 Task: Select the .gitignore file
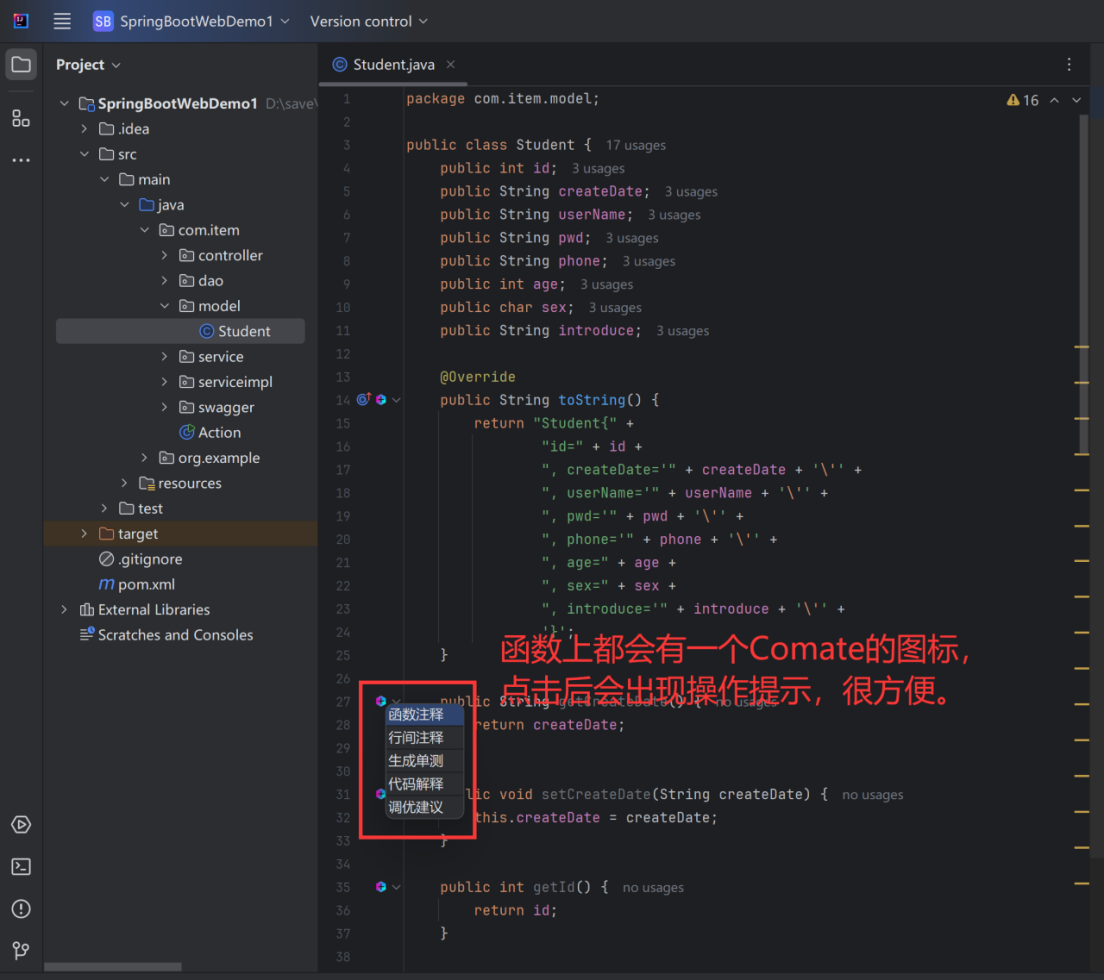(x=140, y=559)
